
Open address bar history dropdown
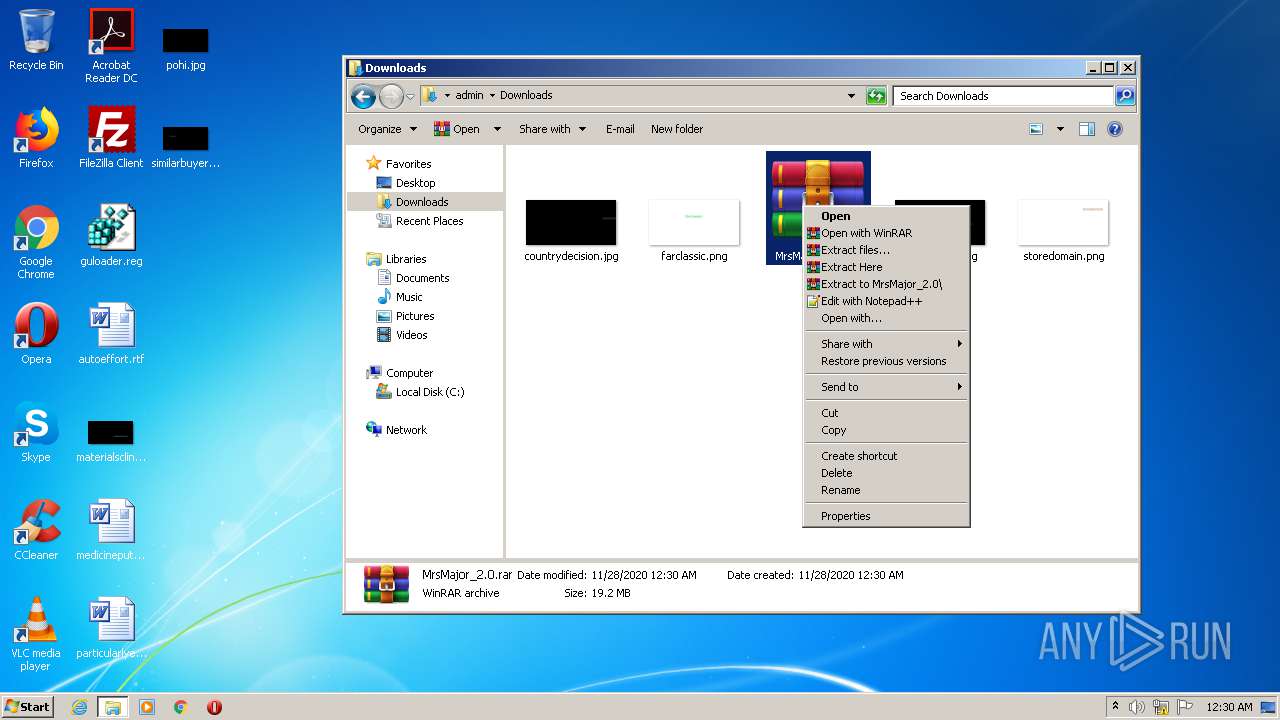click(851, 96)
